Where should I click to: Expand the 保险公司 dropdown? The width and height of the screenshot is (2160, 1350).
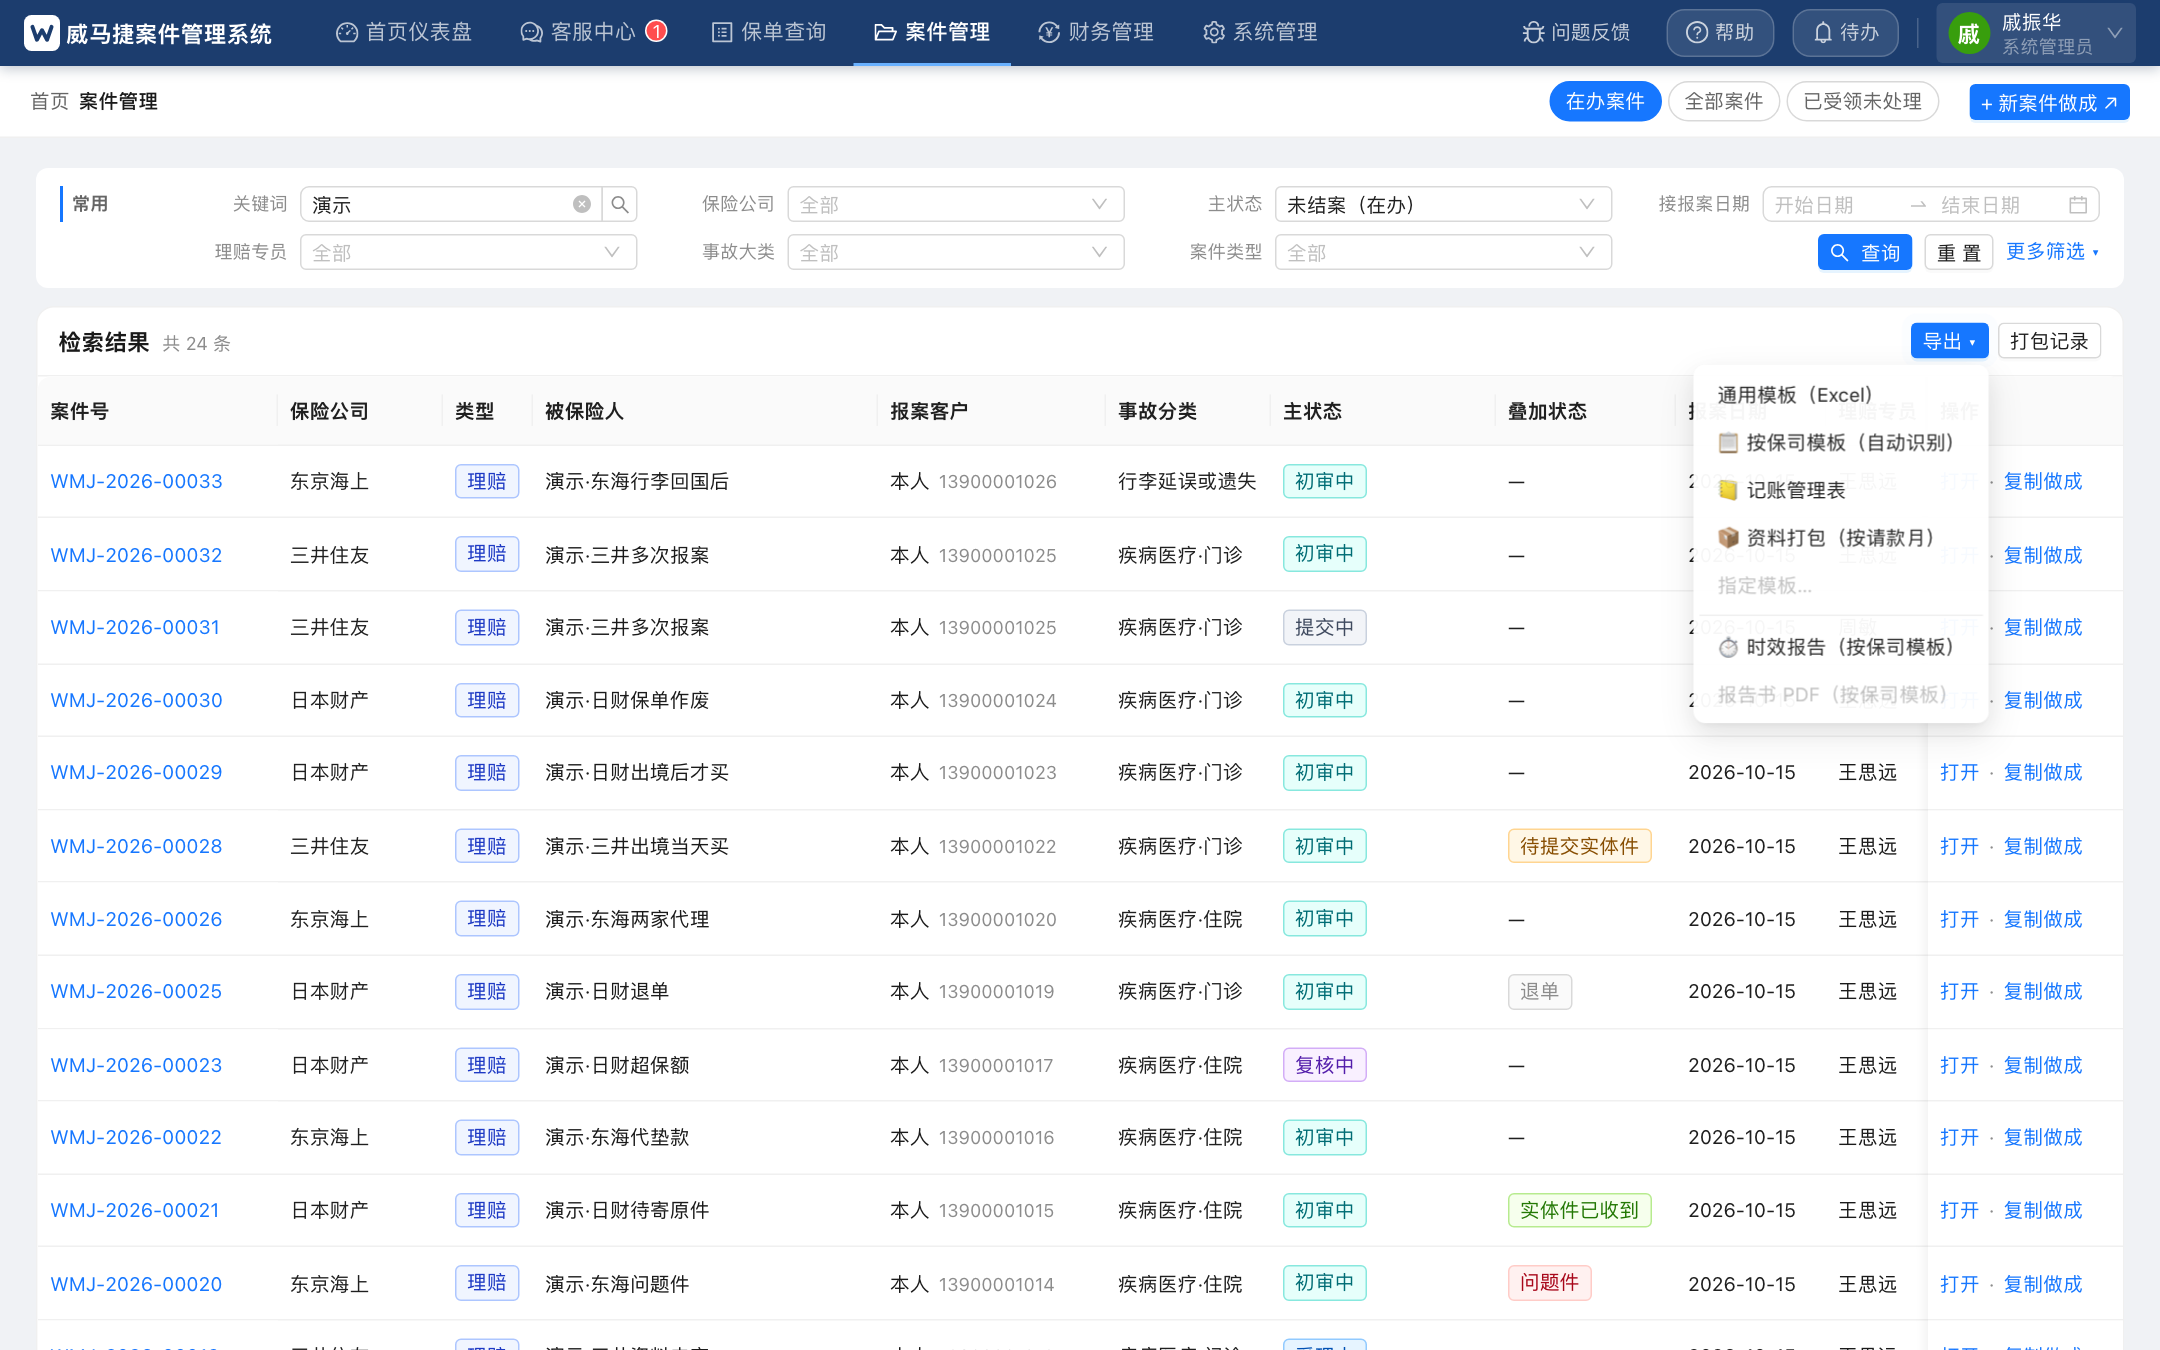(x=956, y=204)
